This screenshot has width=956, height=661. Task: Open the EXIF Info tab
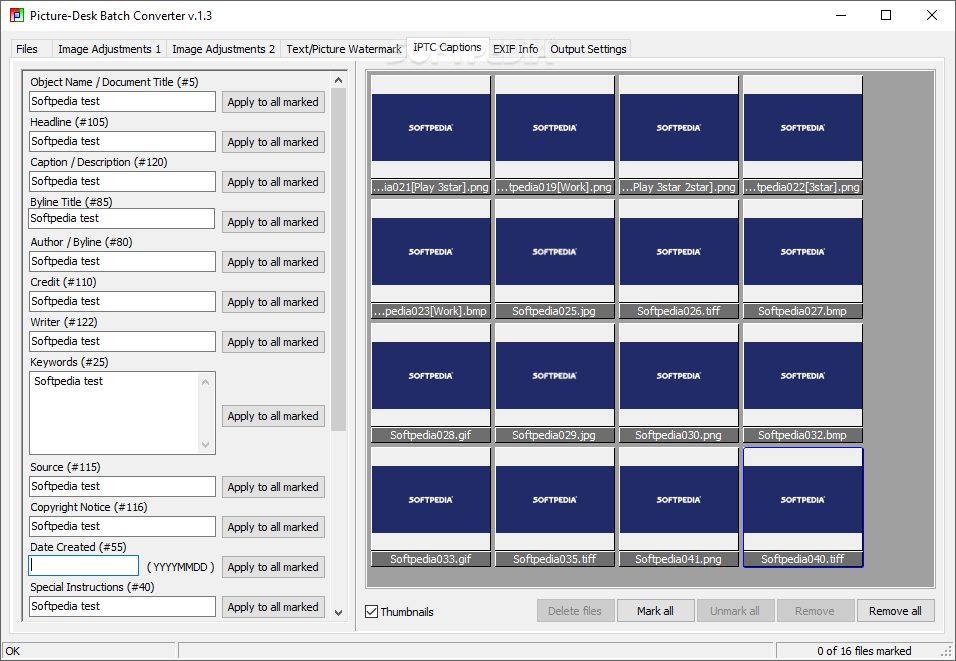pos(515,49)
